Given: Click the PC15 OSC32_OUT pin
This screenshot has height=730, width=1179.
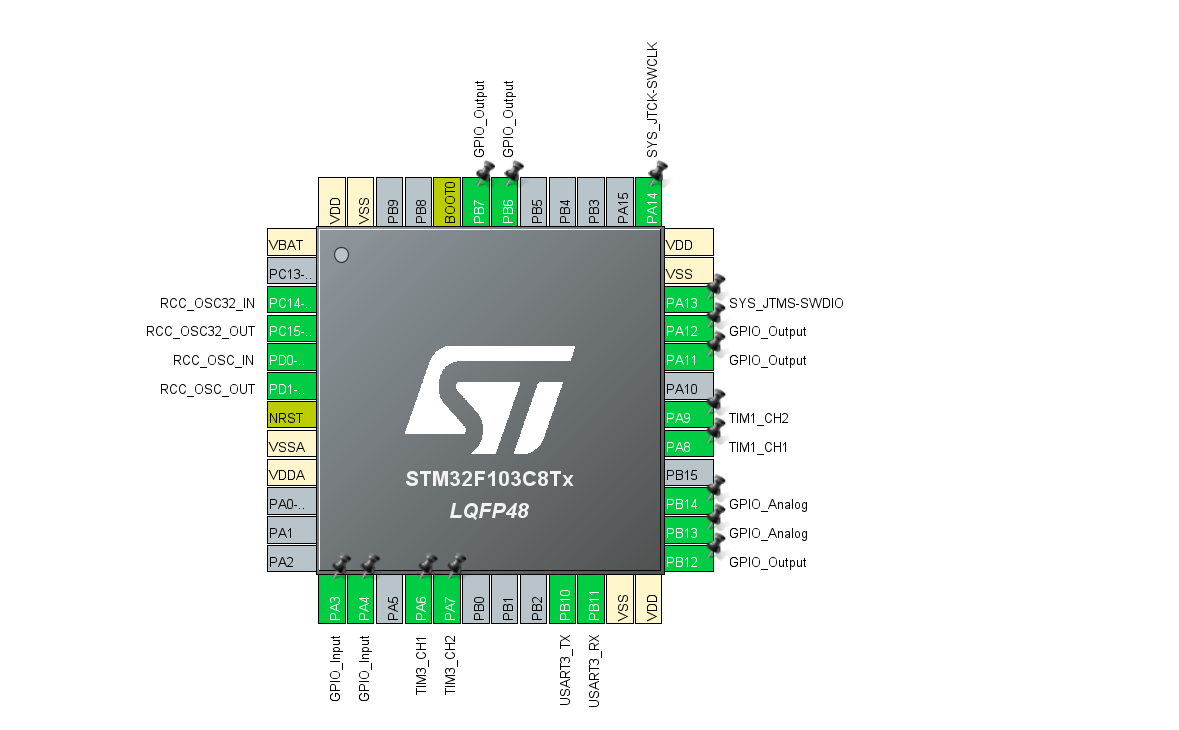Looking at the screenshot, I should pos(292,331).
